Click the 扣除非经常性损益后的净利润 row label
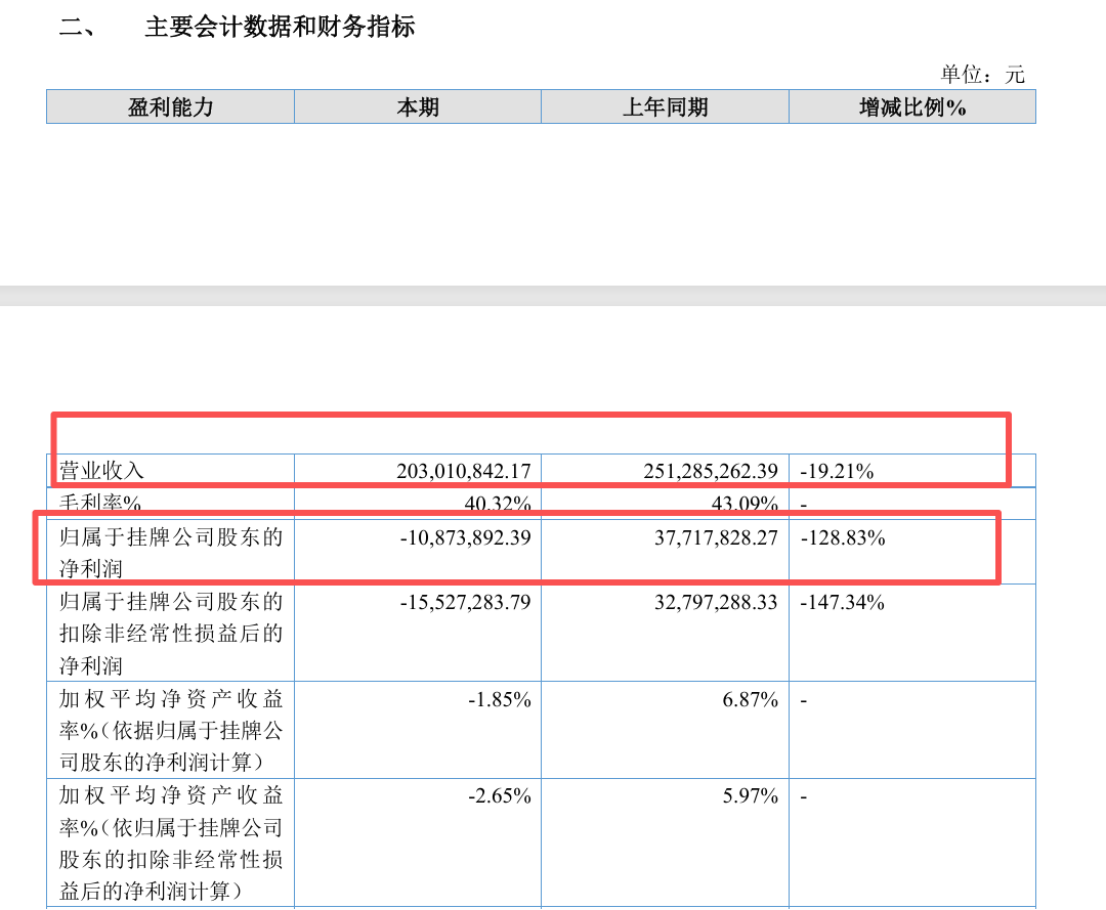 [171, 633]
